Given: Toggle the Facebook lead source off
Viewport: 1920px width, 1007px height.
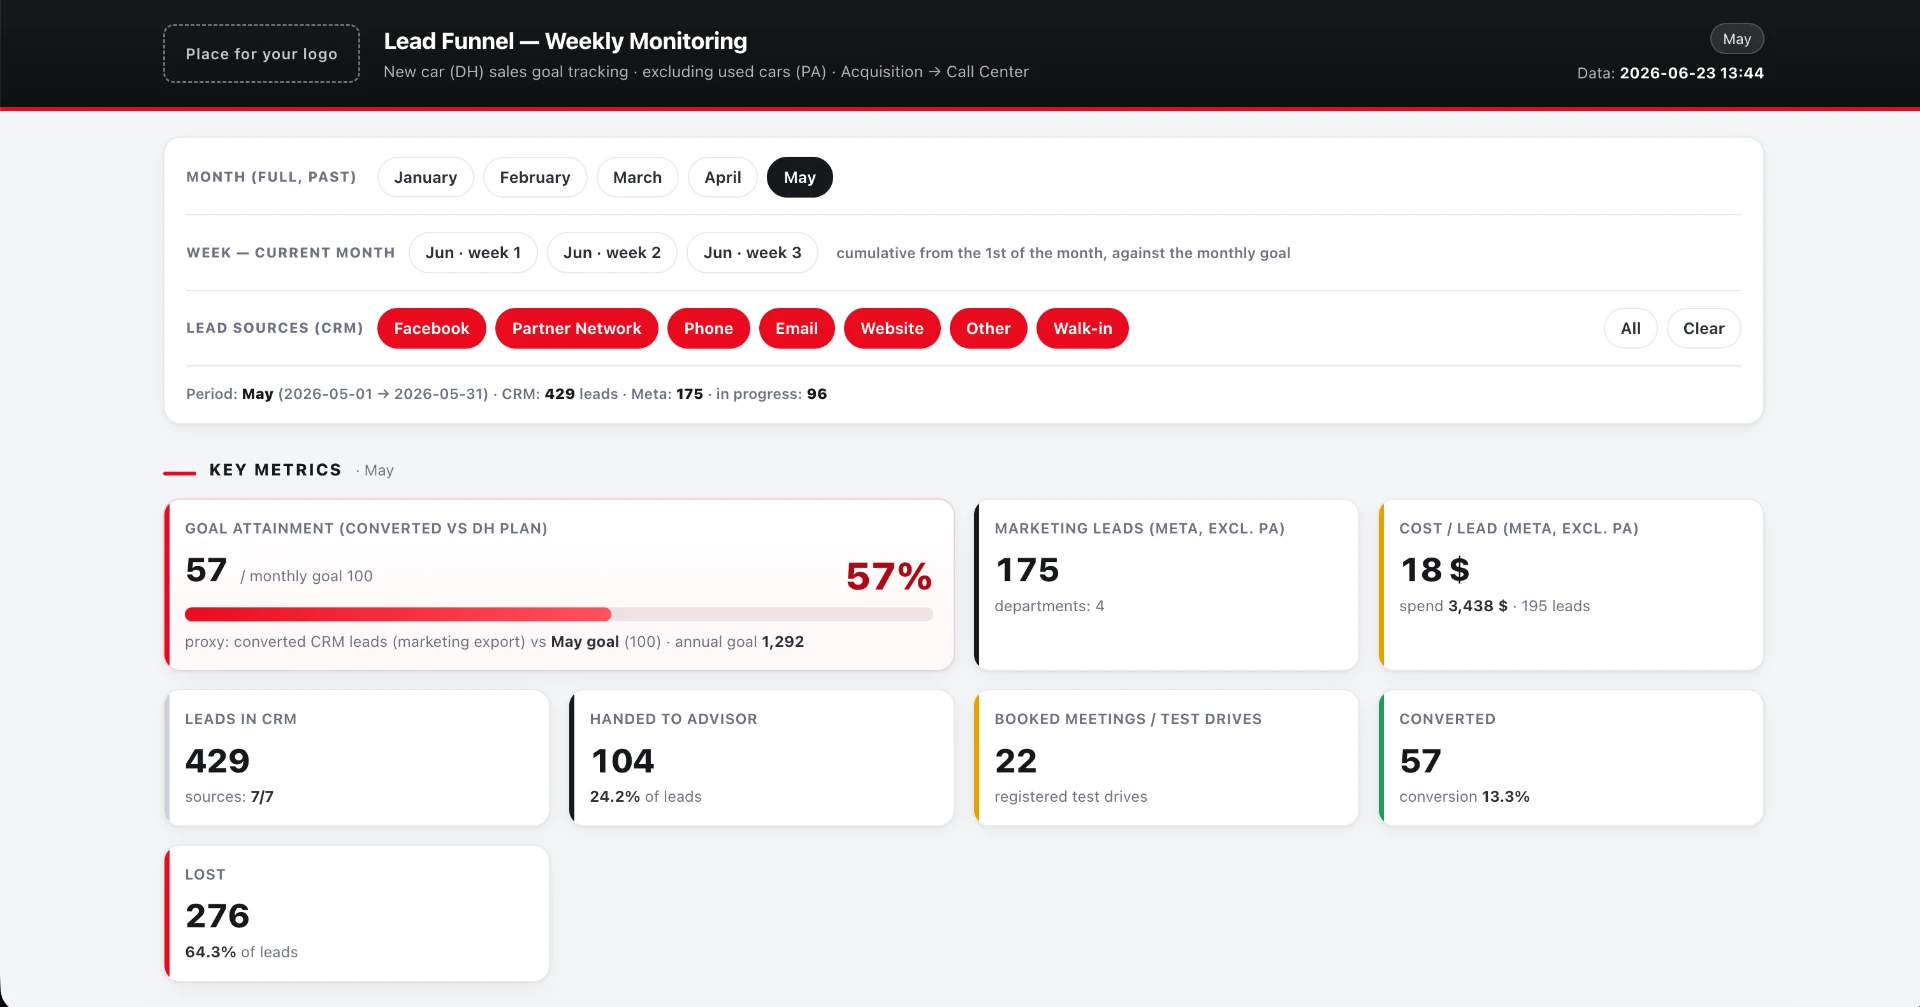Looking at the screenshot, I should 431,328.
